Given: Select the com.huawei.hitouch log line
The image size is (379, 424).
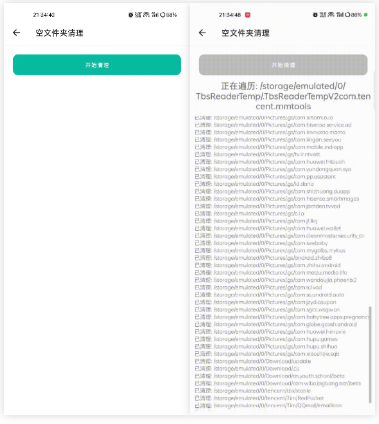Looking at the screenshot, I should [270, 162].
